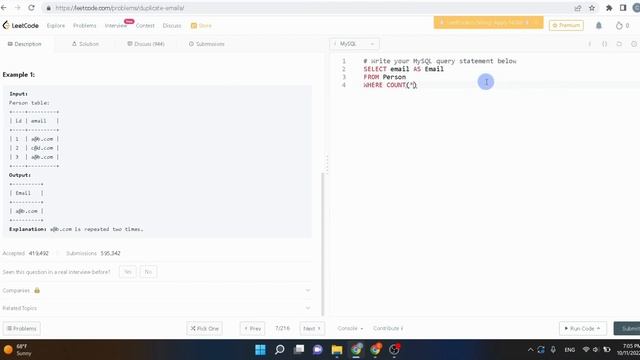This screenshot has width=640, height=360.
Task: Switch to the Submissions tab
Action: [x=207, y=44]
